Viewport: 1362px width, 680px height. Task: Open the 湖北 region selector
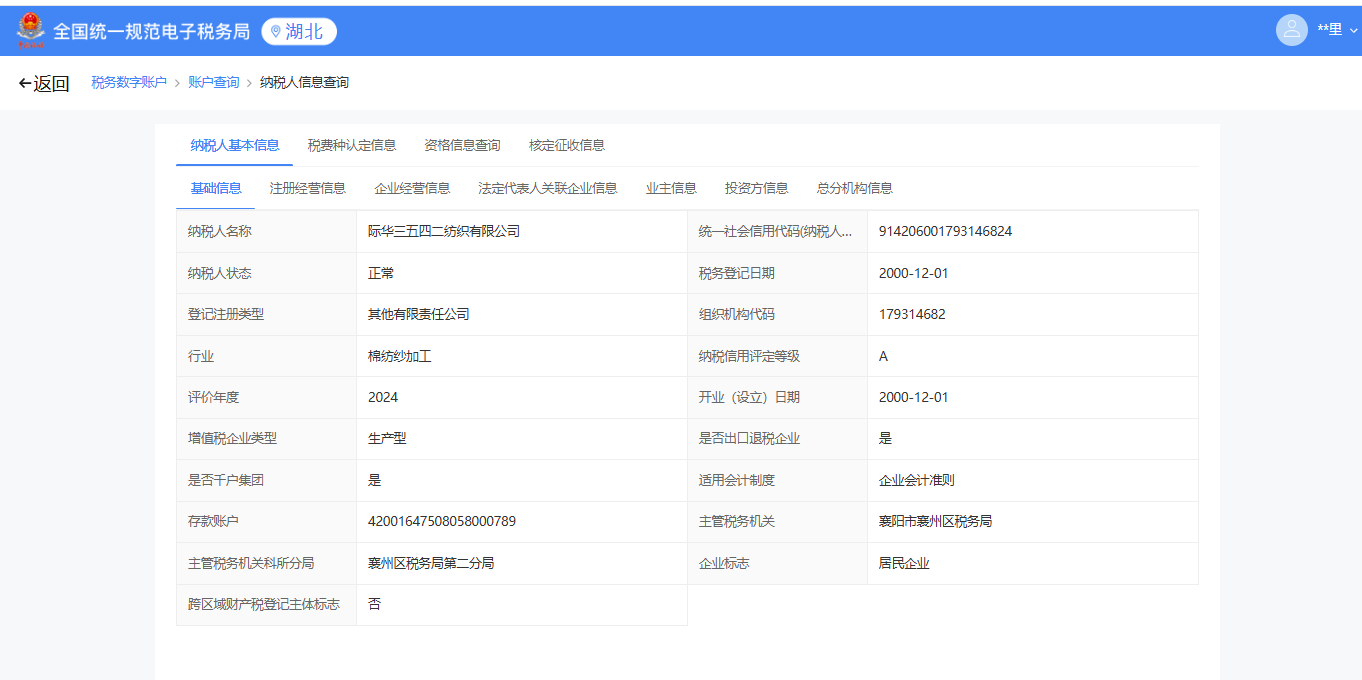tap(299, 32)
